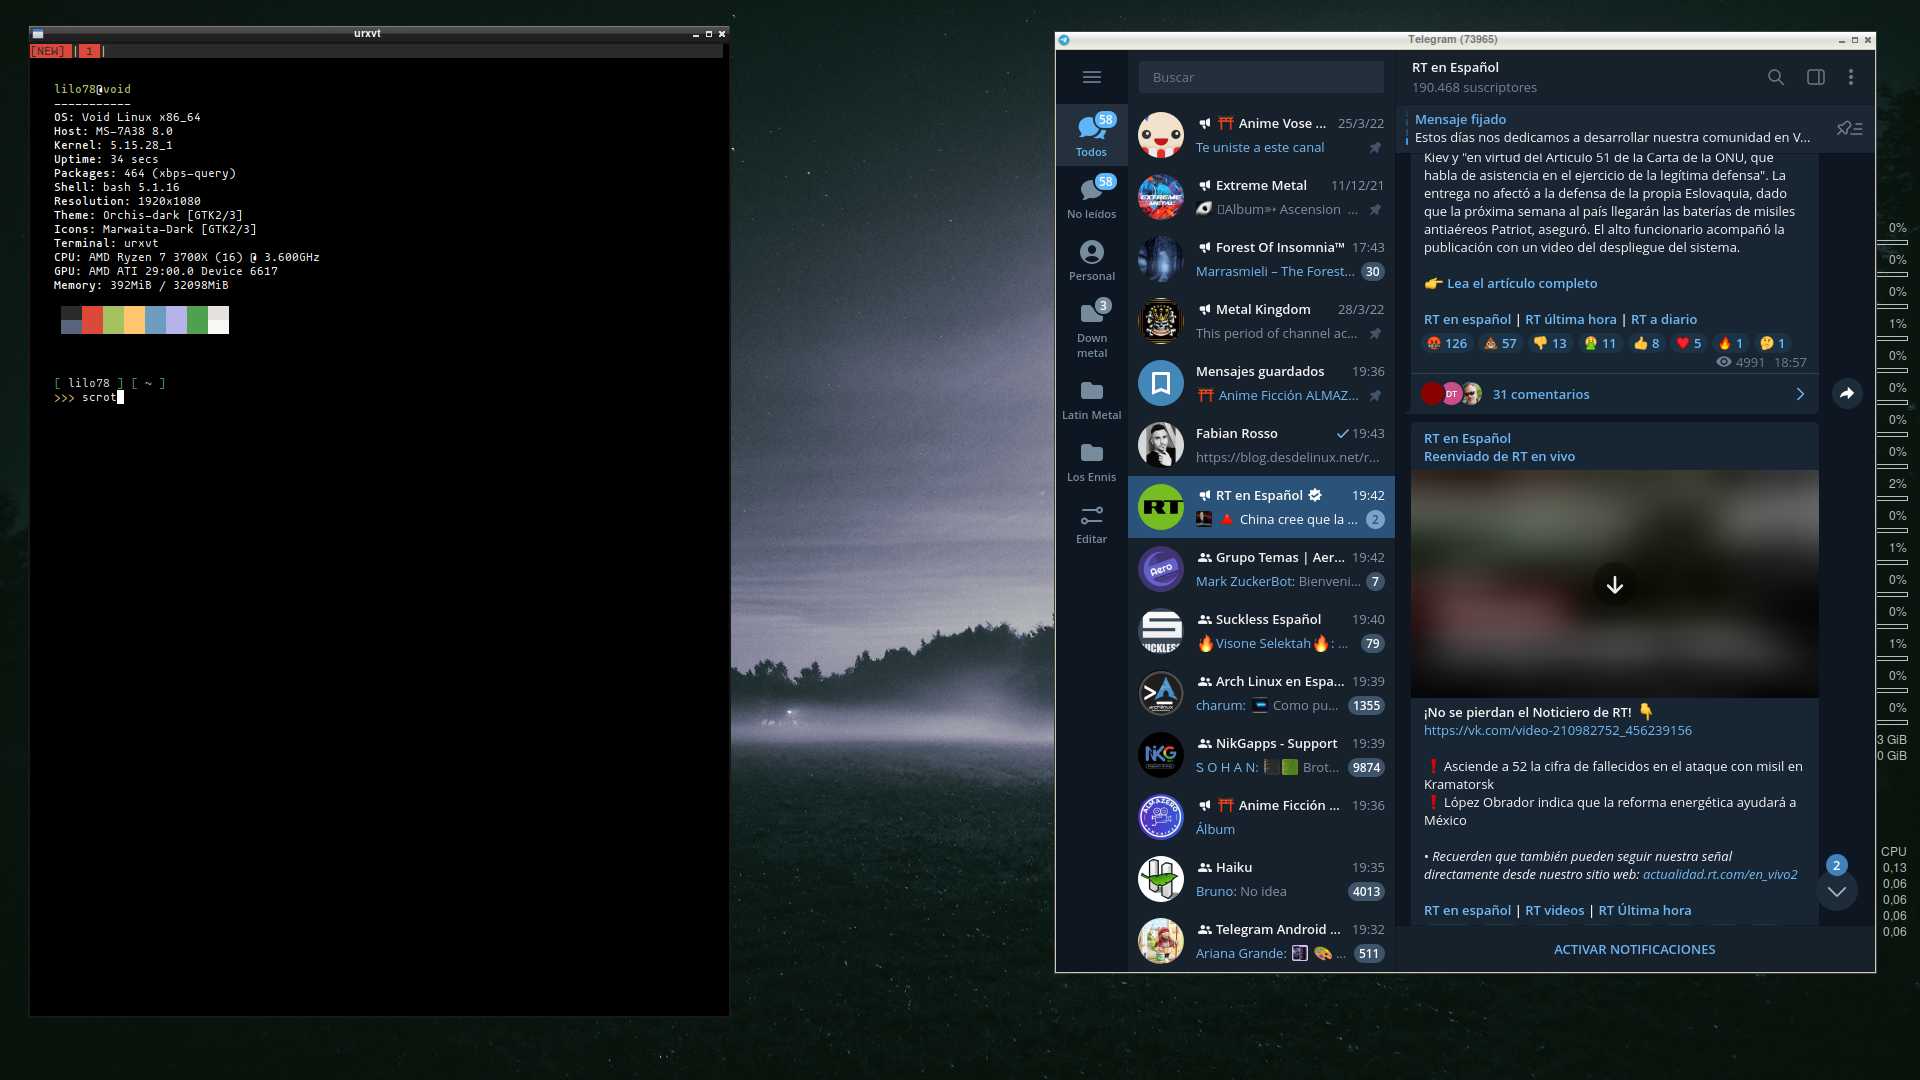Toggle the angry face 126 reaction
This screenshot has height=1080, width=1920.
point(1446,343)
